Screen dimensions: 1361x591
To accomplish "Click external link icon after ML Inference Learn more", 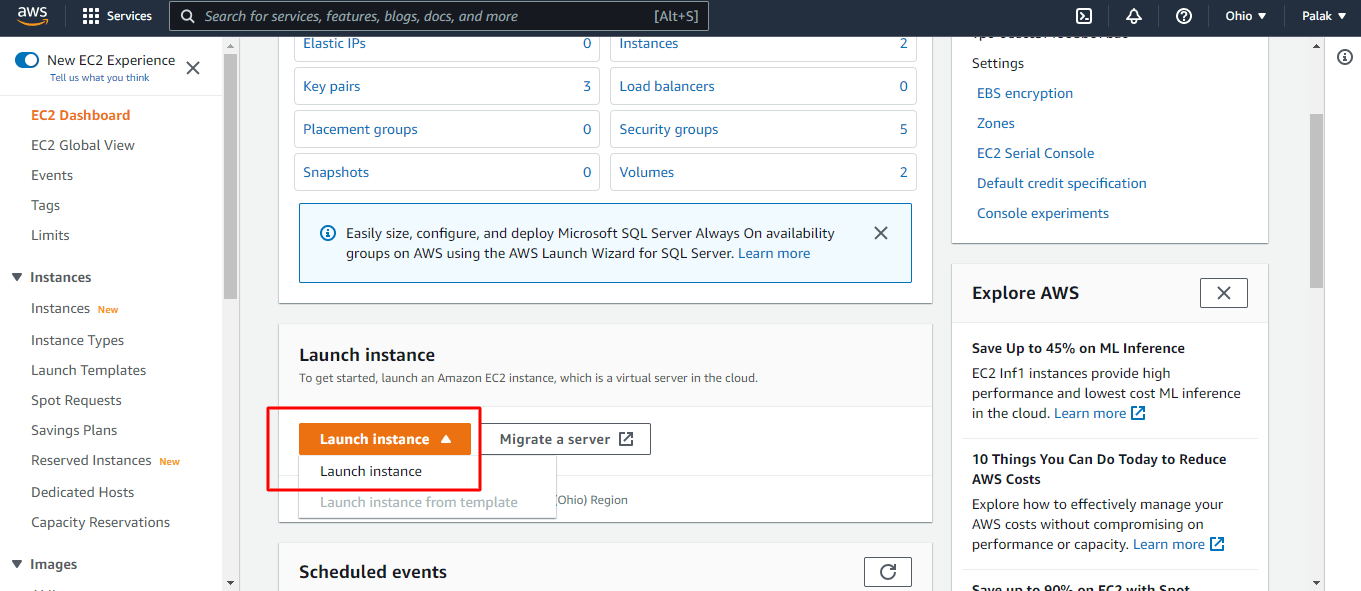I will coord(1138,413).
